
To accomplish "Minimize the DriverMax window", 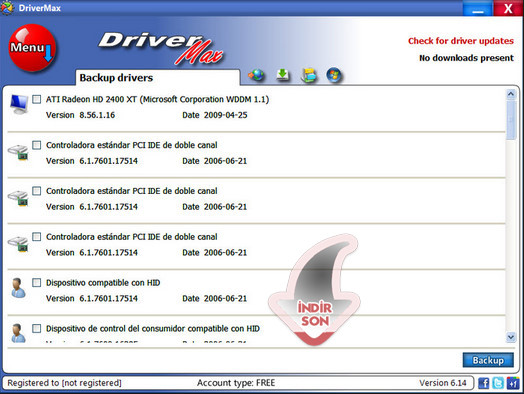I will [x=478, y=8].
